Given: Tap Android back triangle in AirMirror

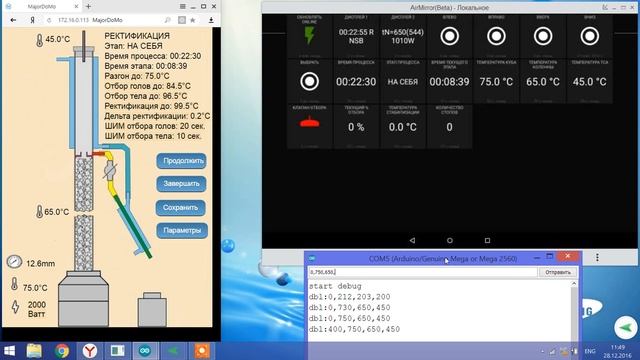Looking at the screenshot, I should click(x=412, y=240).
